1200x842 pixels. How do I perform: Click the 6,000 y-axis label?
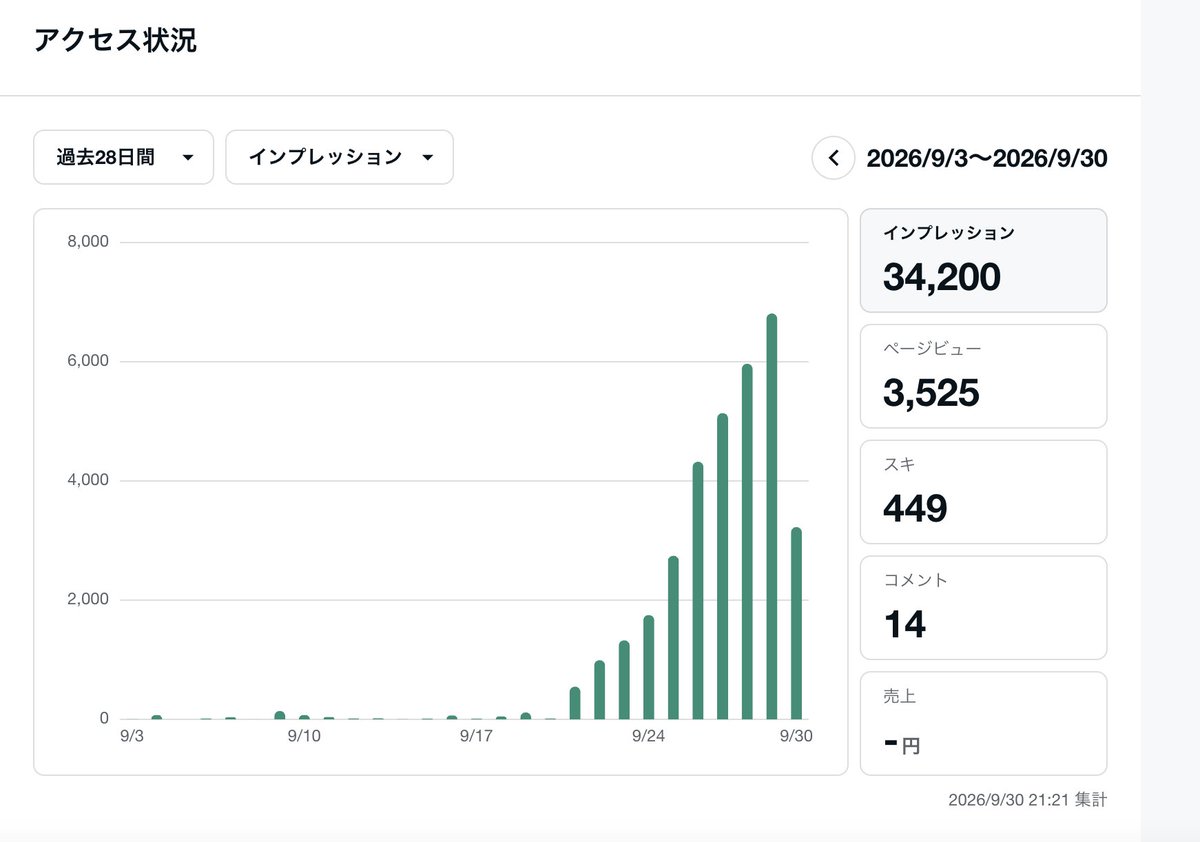pyautogui.click(x=89, y=361)
